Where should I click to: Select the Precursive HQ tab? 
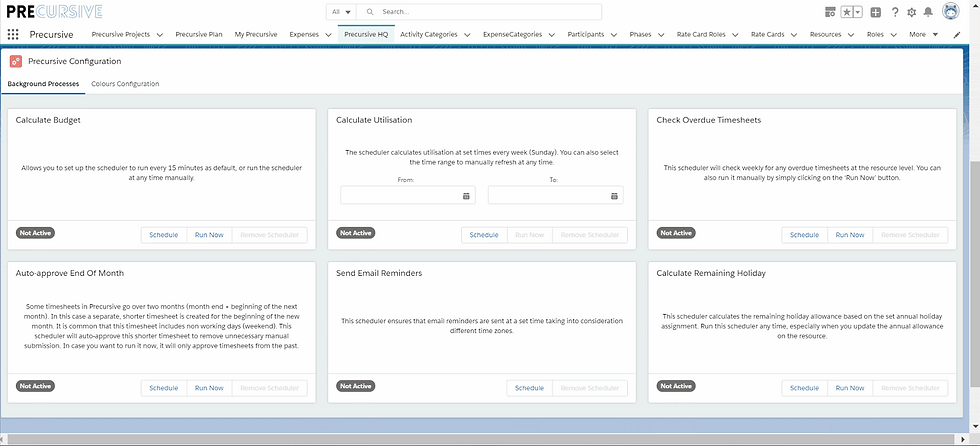[x=366, y=35]
